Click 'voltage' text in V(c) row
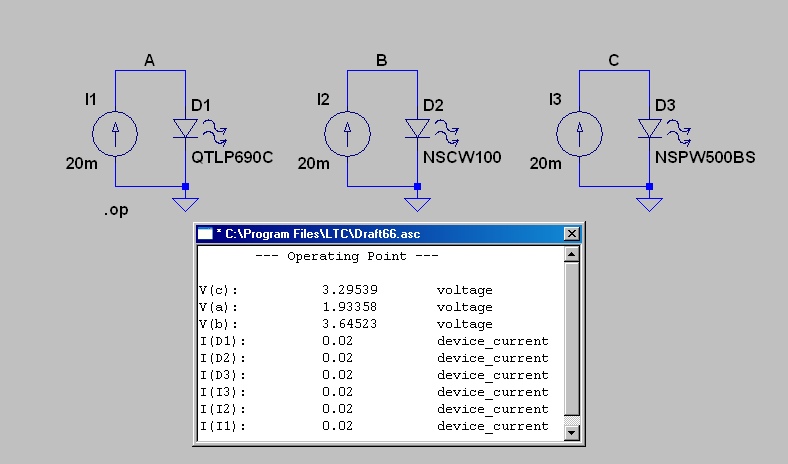 (x=464, y=291)
